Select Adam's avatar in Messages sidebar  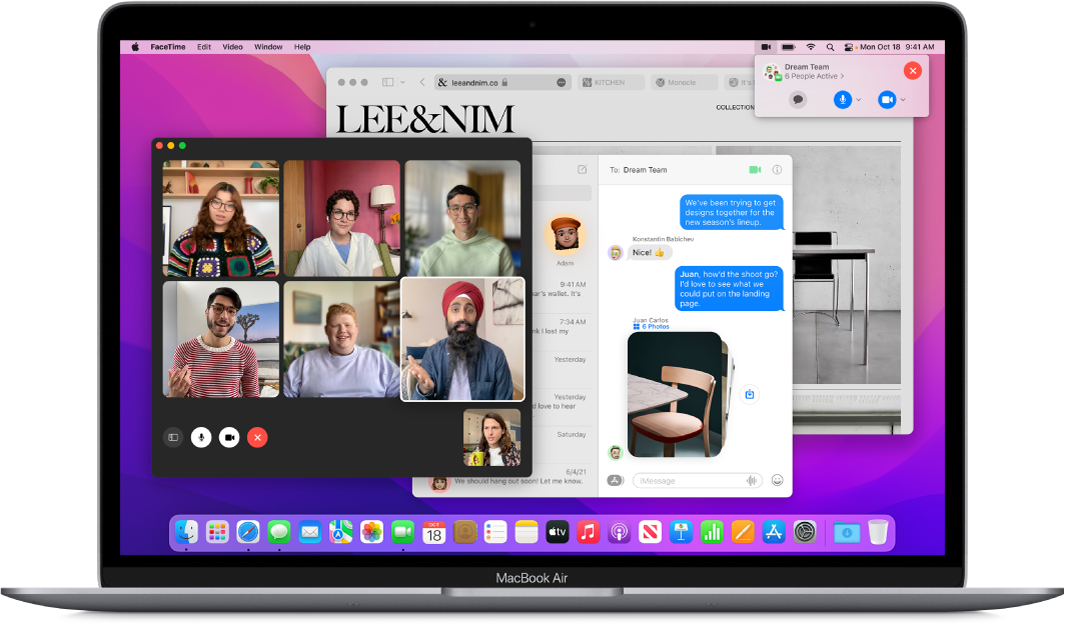tap(565, 234)
